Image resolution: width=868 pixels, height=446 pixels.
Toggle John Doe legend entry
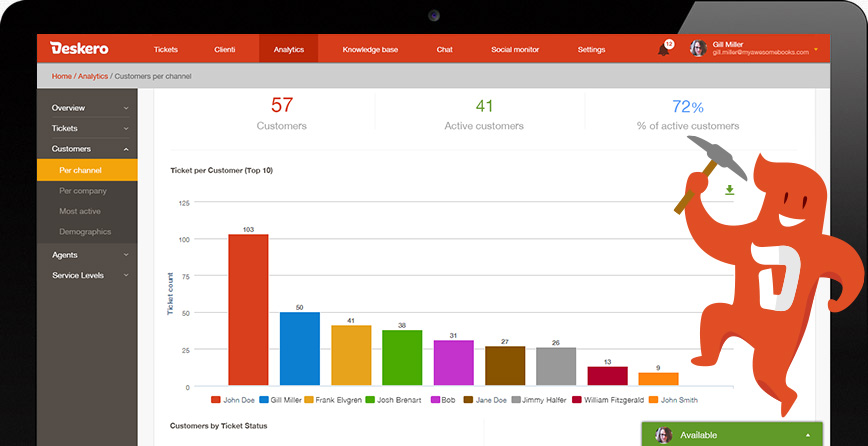(233, 400)
